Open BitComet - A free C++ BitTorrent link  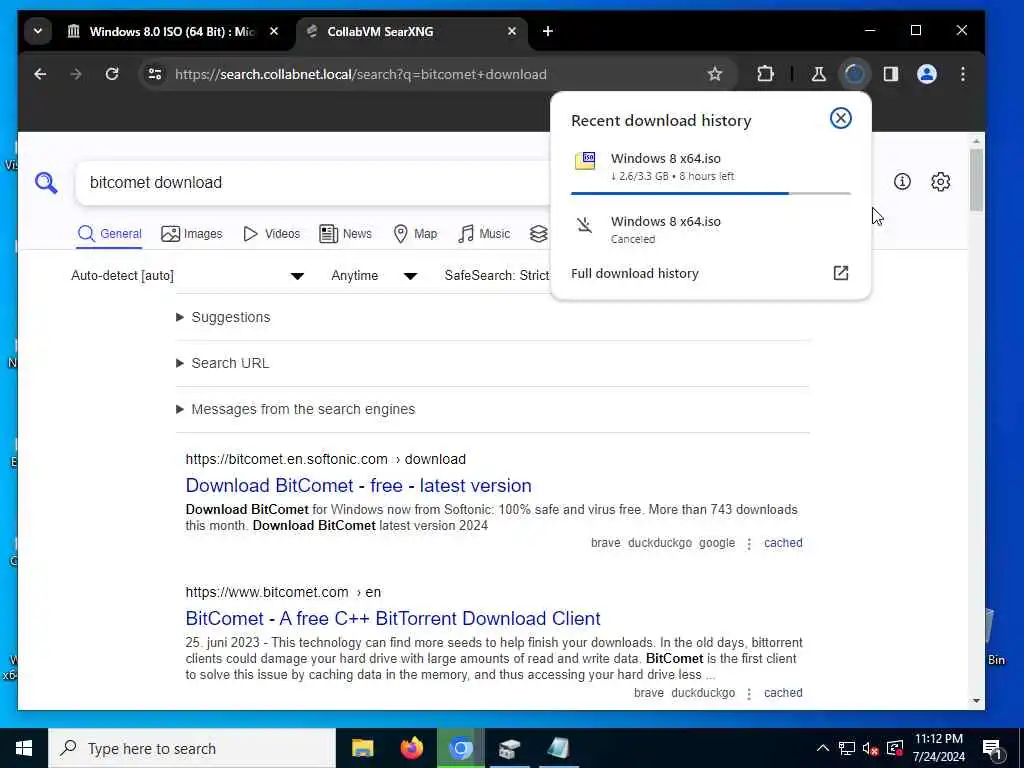(393, 618)
